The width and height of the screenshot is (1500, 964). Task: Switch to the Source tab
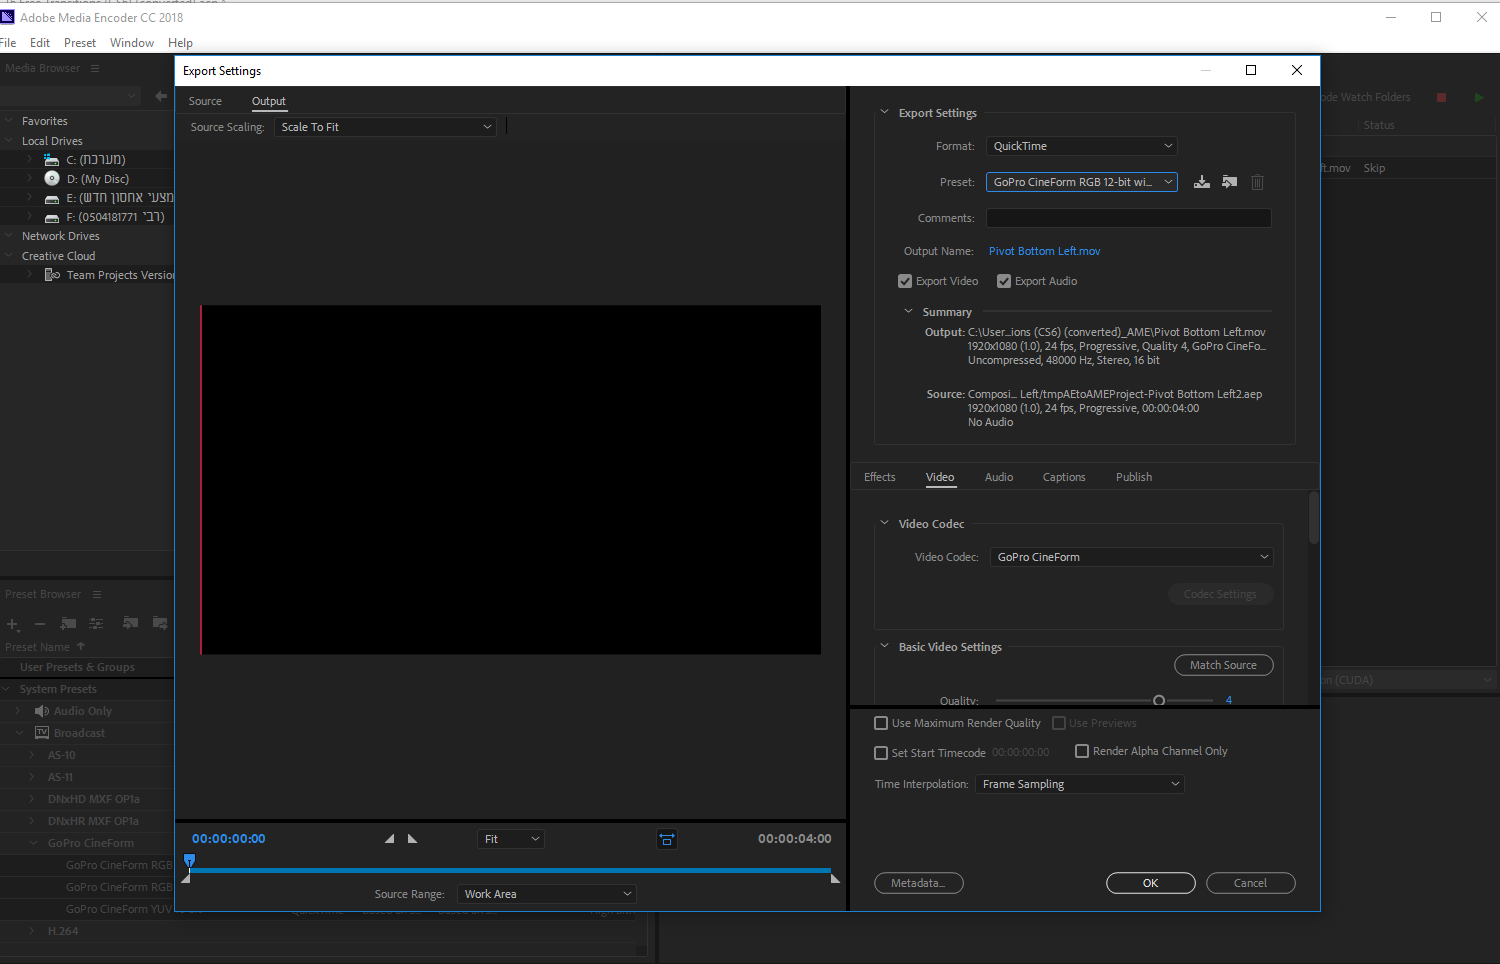pos(205,101)
